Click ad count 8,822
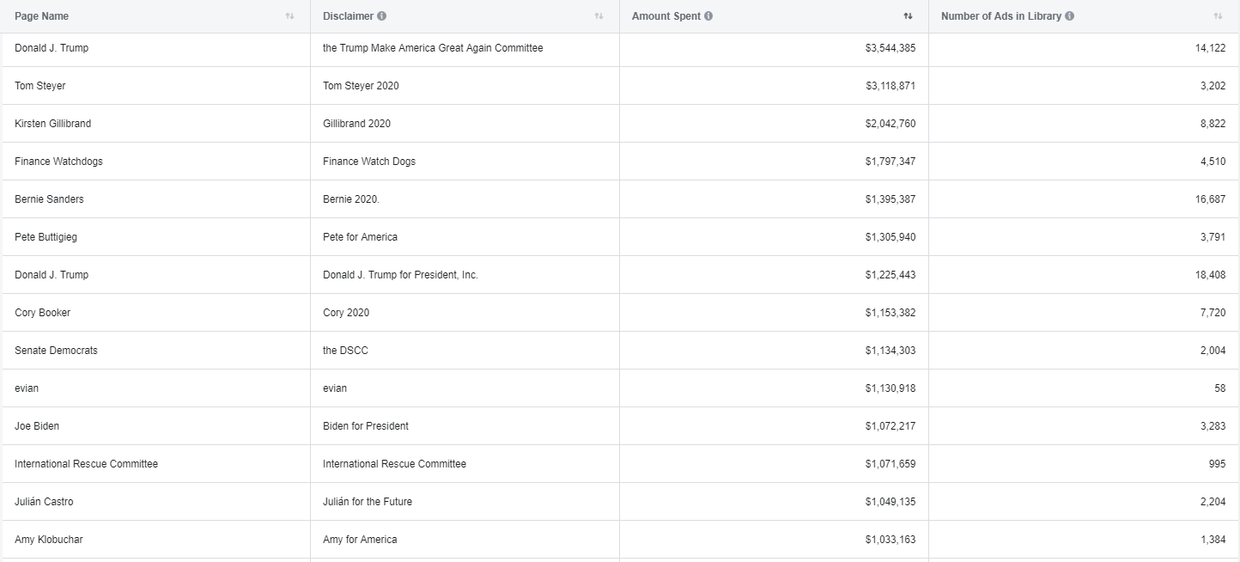The image size is (1240, 562). click(x=1213, y=124)
